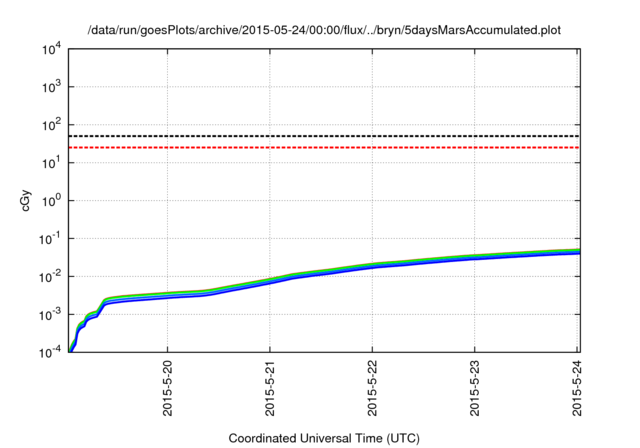
Task: Click the 10^1 y-axis tick label
Action: (52, 163)
